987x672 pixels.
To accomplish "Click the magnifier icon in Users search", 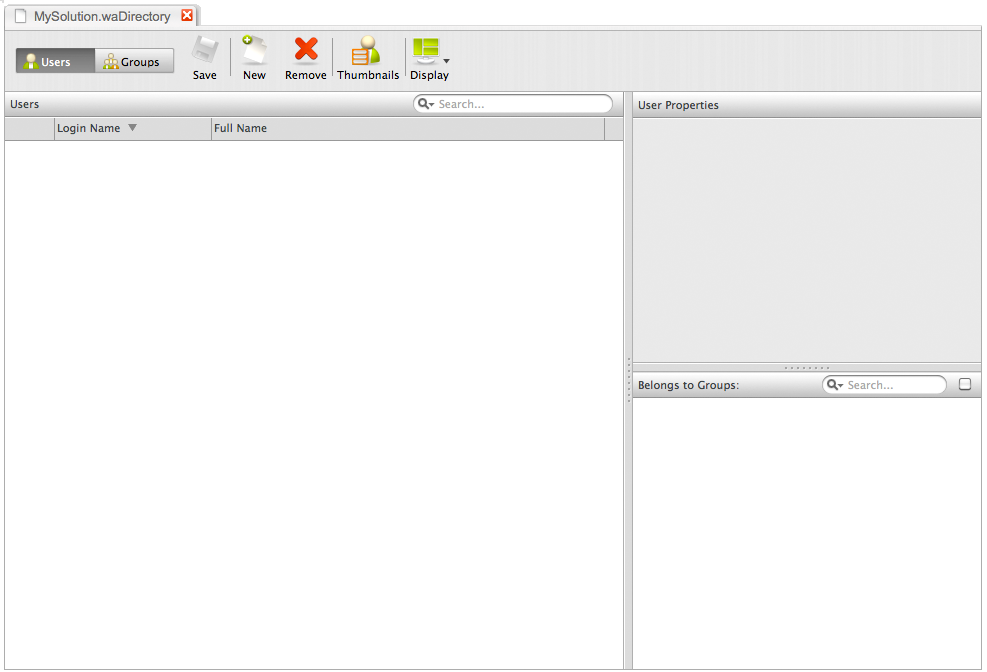I will (x=425, y=104).
